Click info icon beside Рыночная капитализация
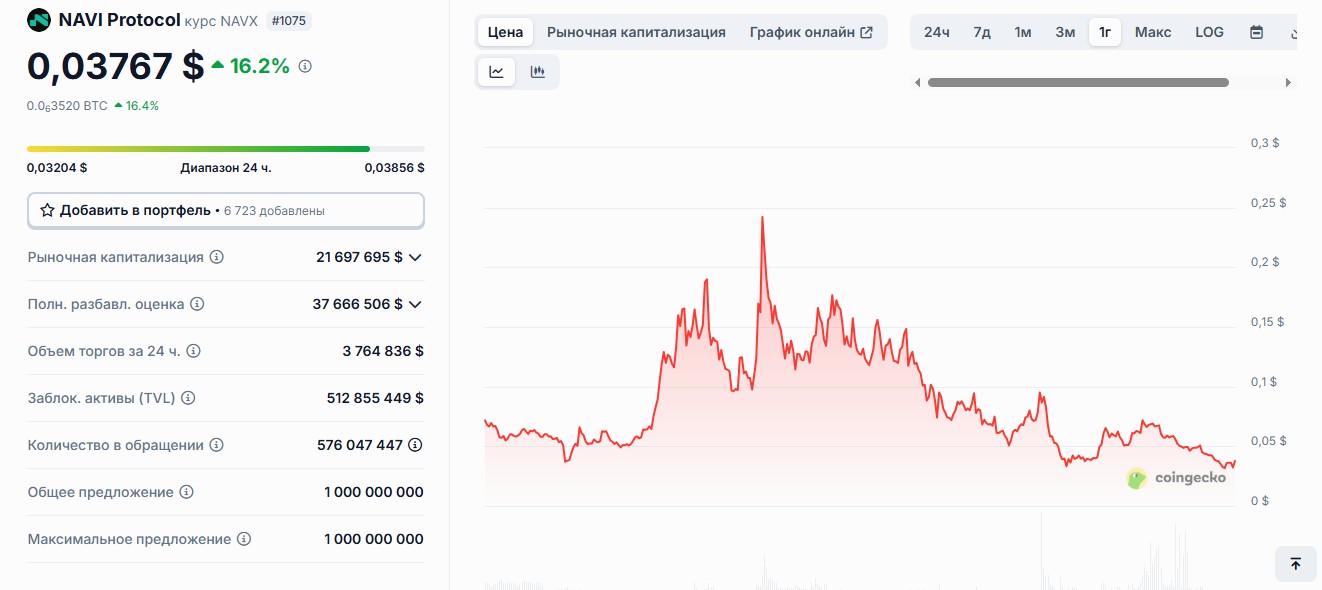Viewport: 1322px width, 590px height. [217, 257]
